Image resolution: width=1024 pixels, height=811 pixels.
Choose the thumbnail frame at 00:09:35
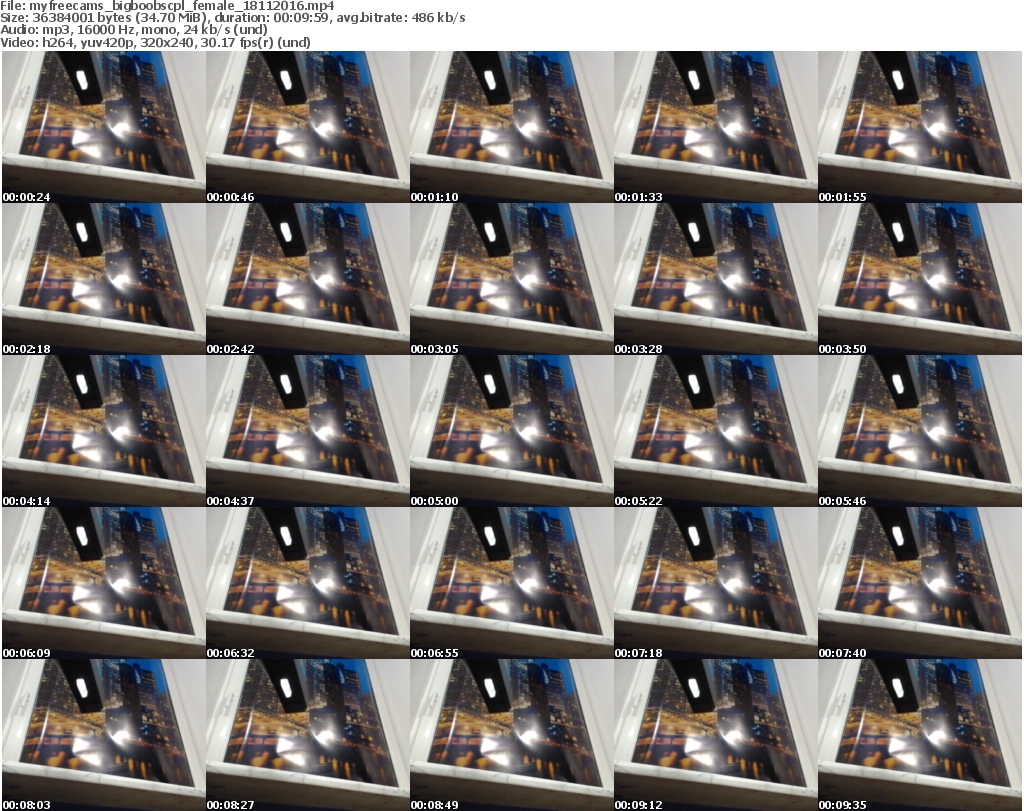click(920, 735)
